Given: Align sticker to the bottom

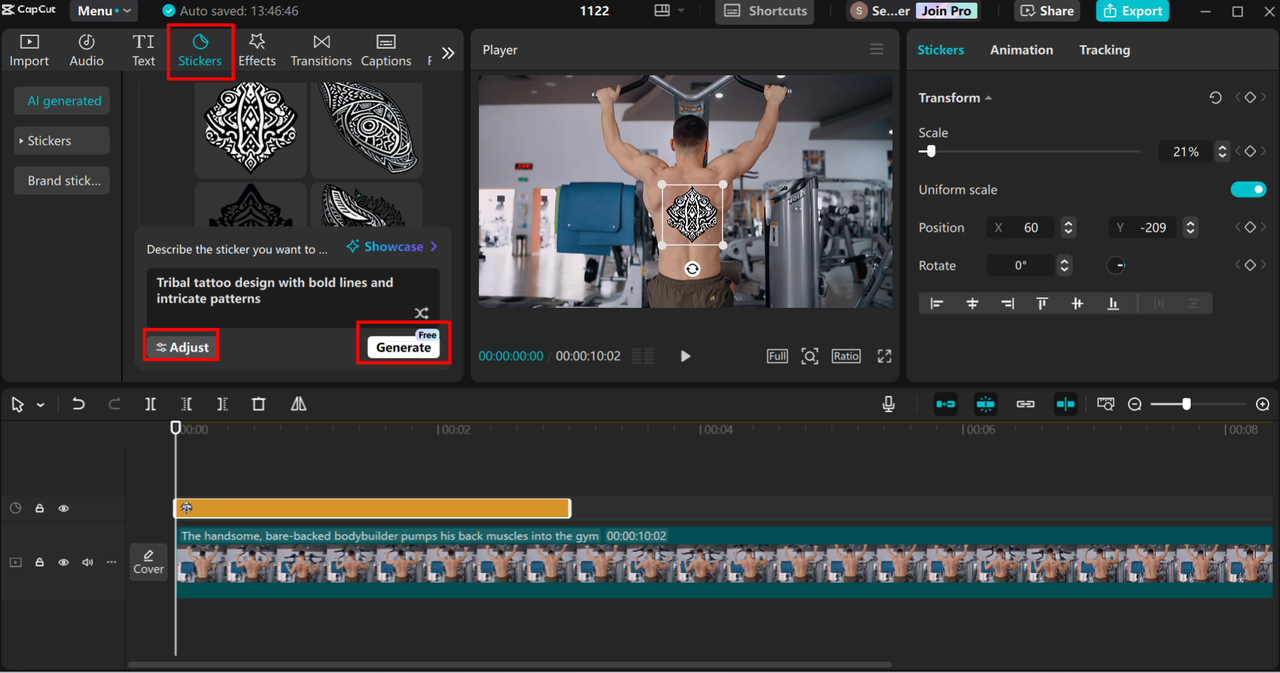Looking at the screenshot, I should 1113,304.
